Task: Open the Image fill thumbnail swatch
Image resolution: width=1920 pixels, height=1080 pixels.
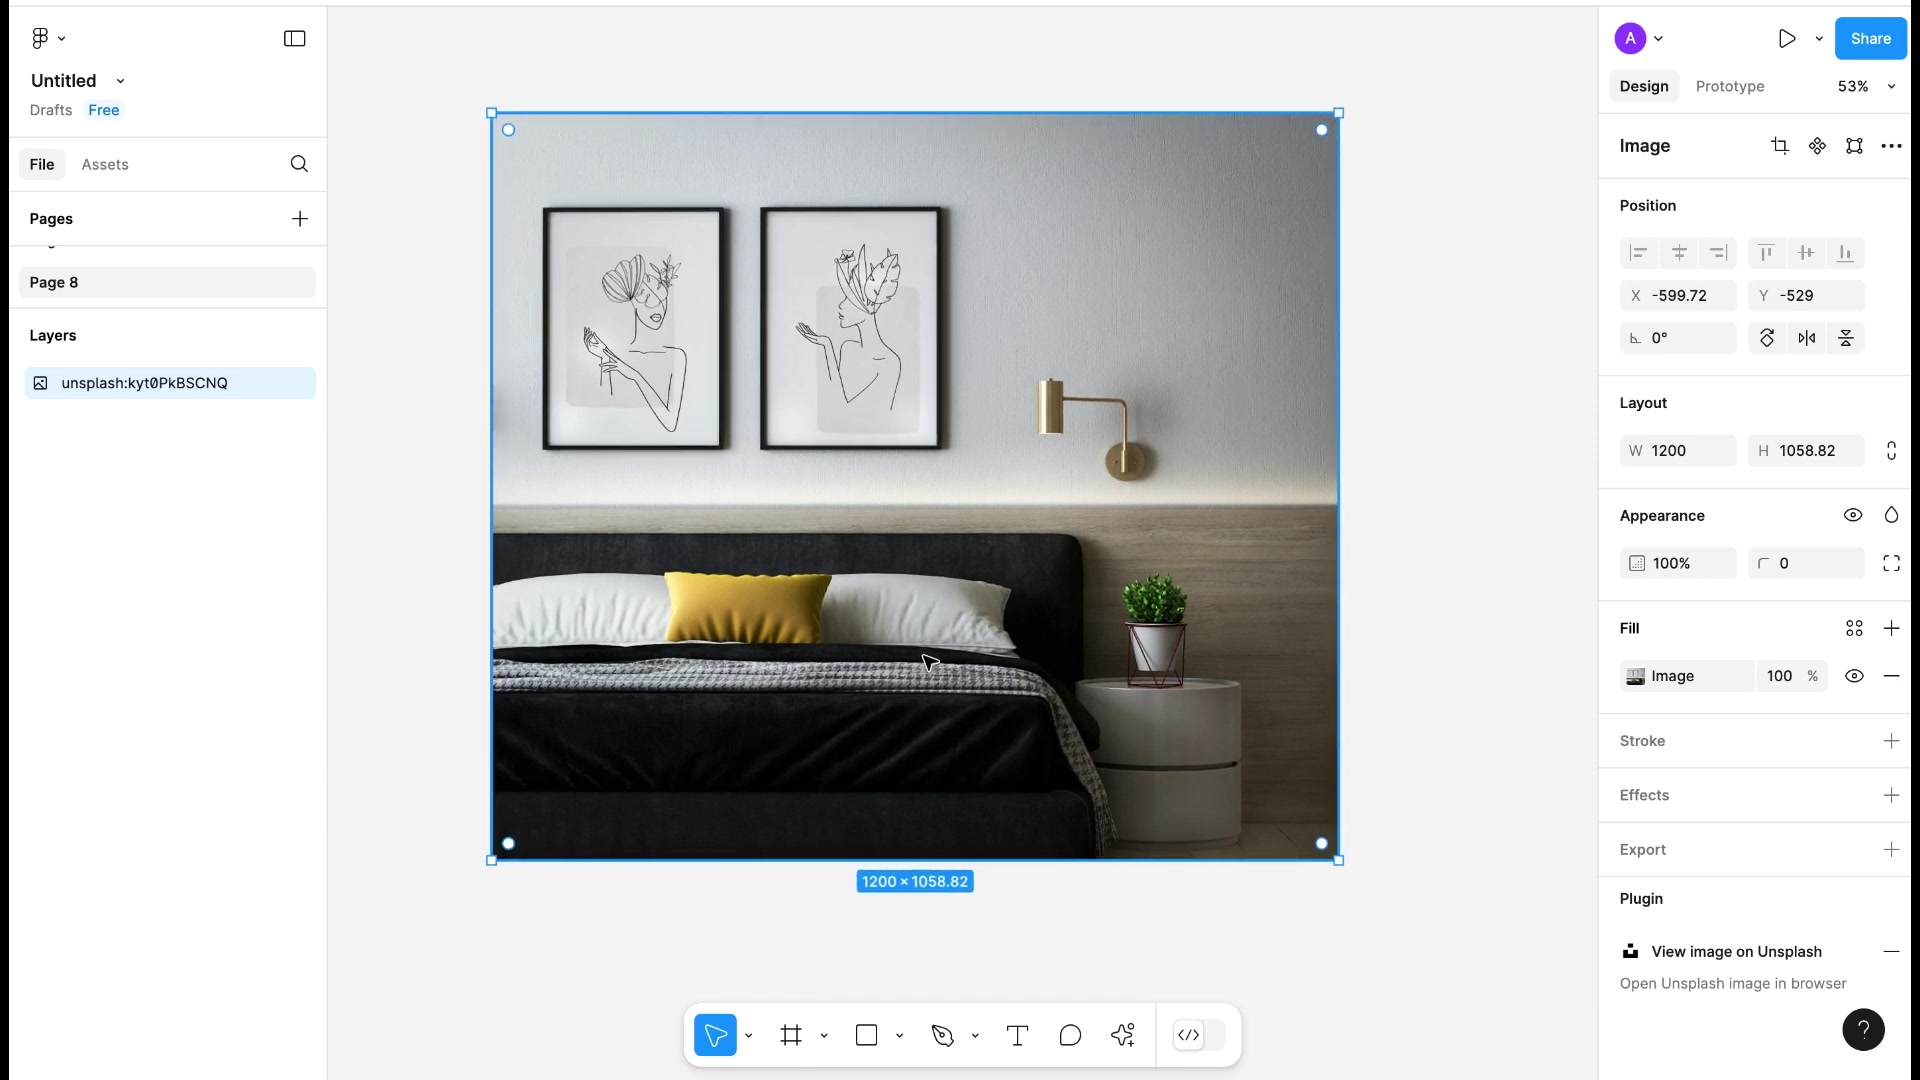Action: click(x=1636, y=676)
